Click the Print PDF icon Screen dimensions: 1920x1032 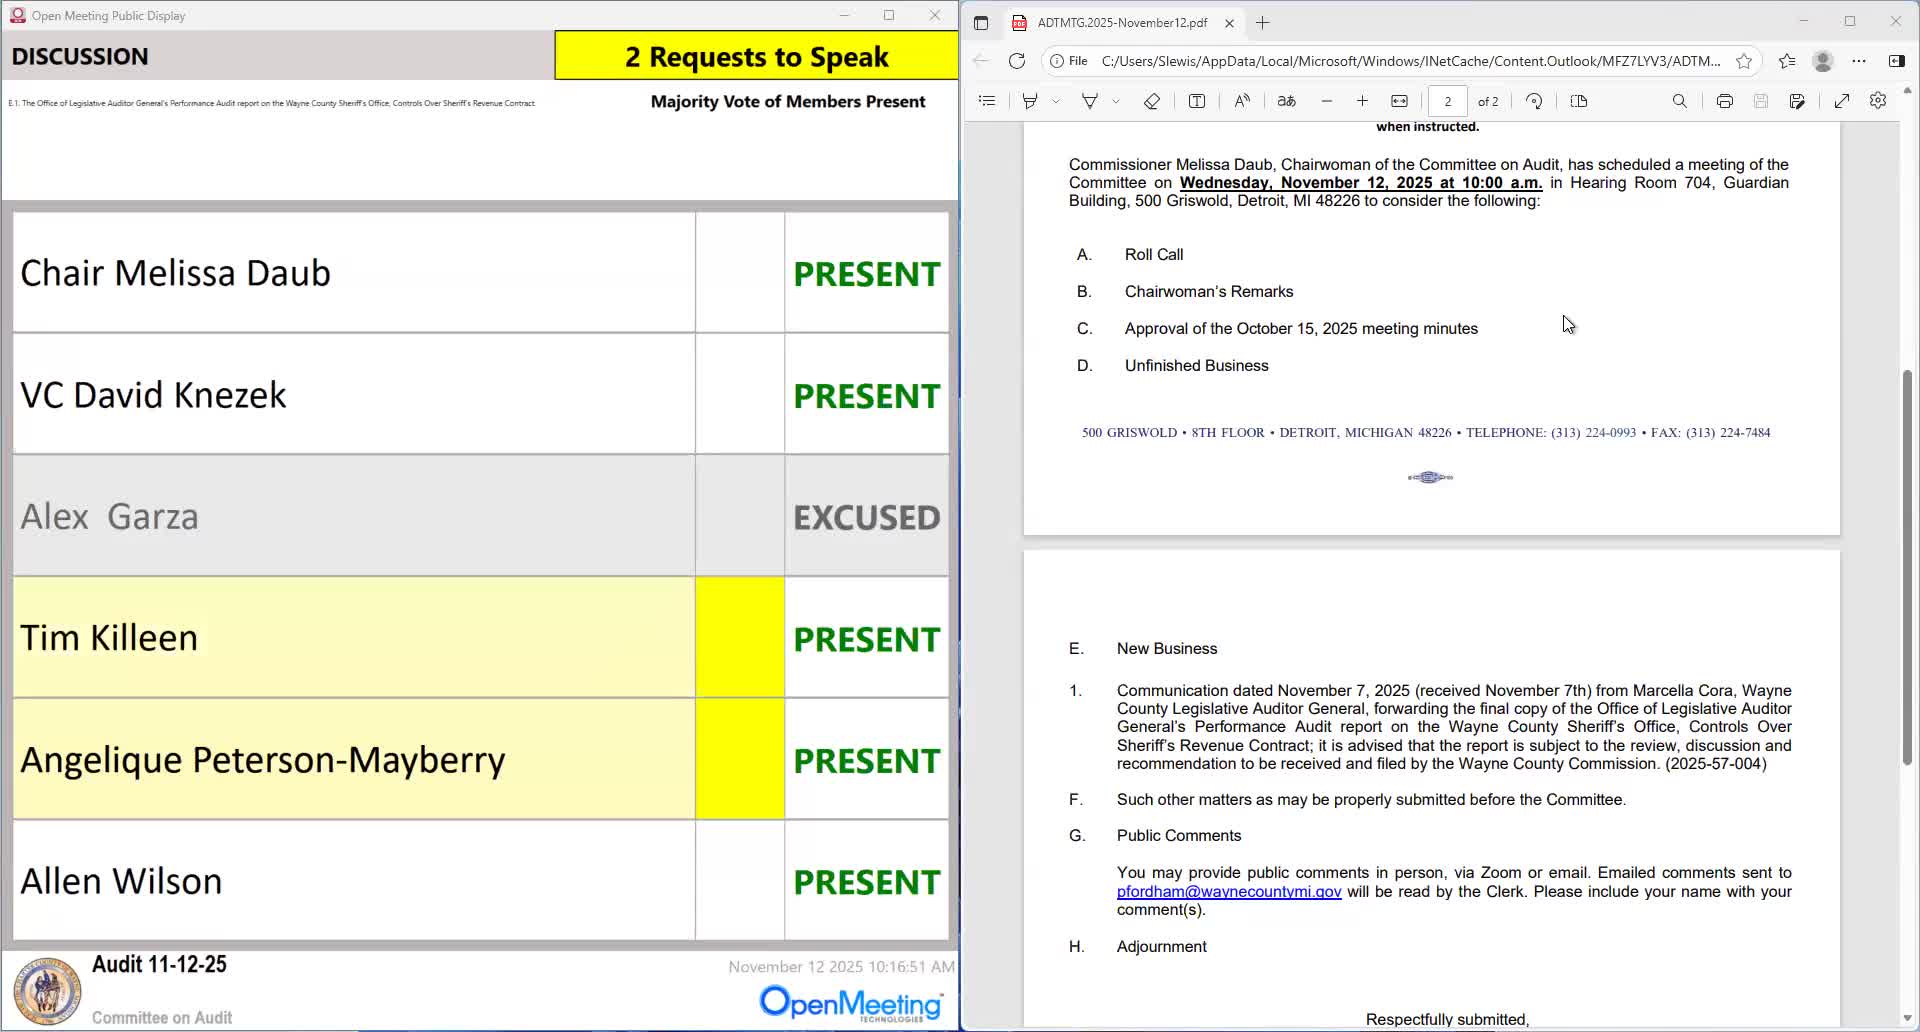coord(1724,101)
